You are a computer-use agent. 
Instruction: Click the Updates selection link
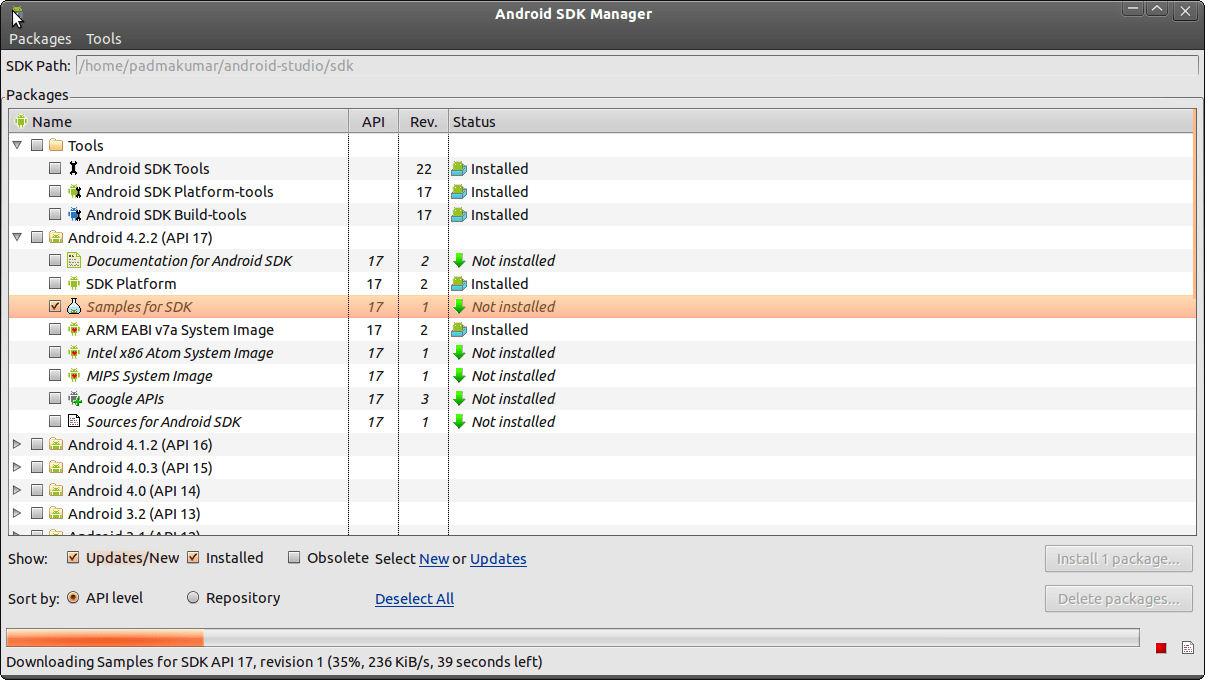pyautogui.click(x=498, y=559)
